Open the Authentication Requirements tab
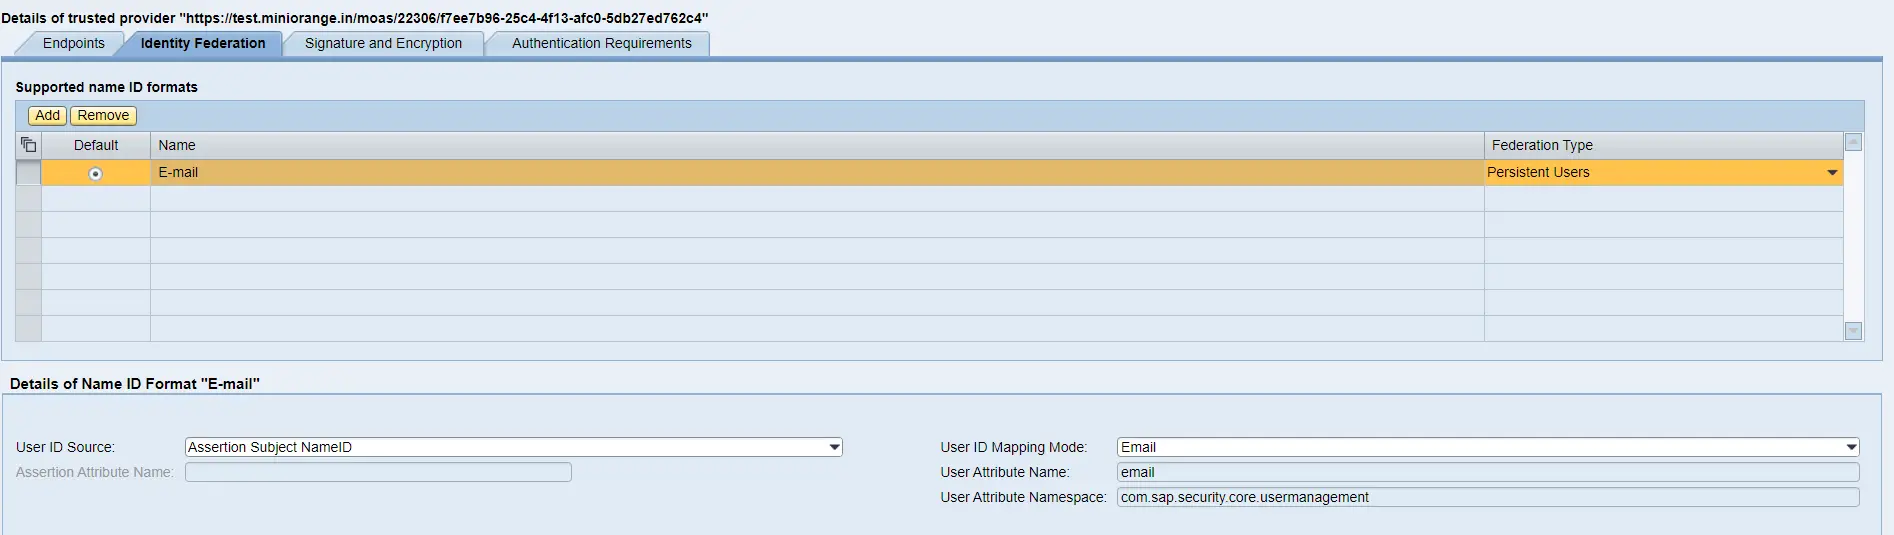The height and width of the screenshot is (535, 1894). pyautogui.click(x=601, y=43)
